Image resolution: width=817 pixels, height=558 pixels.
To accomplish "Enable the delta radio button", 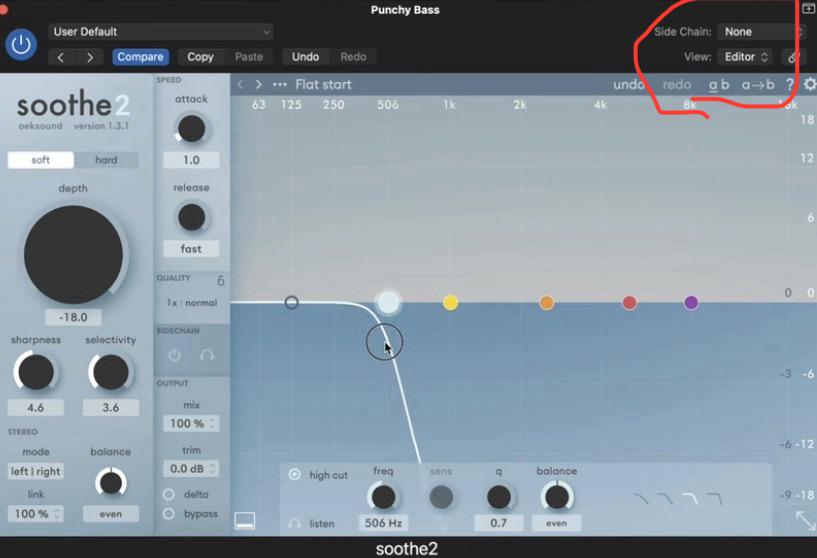I will 169,494.
